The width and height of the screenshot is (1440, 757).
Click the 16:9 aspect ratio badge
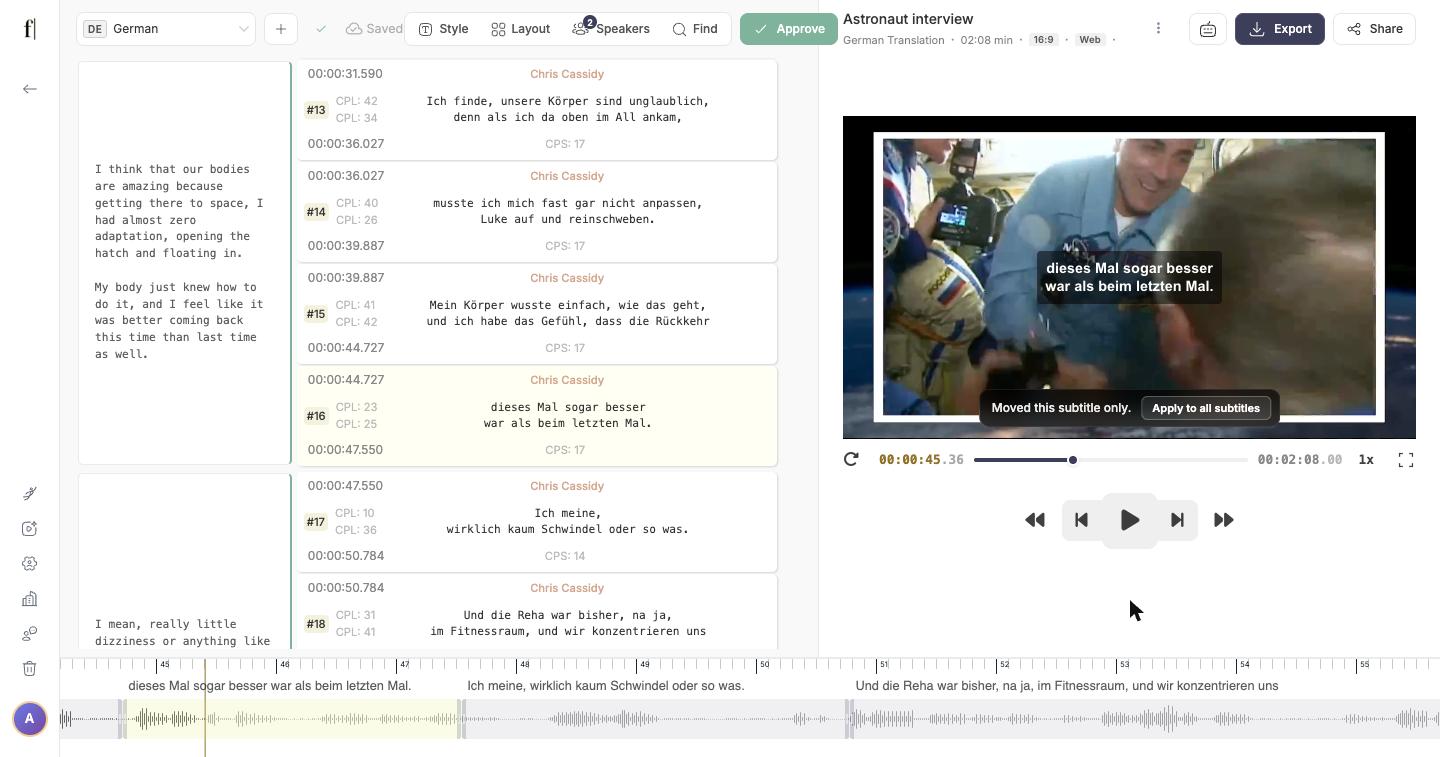pyautogui.click(x=1044, y=40)
